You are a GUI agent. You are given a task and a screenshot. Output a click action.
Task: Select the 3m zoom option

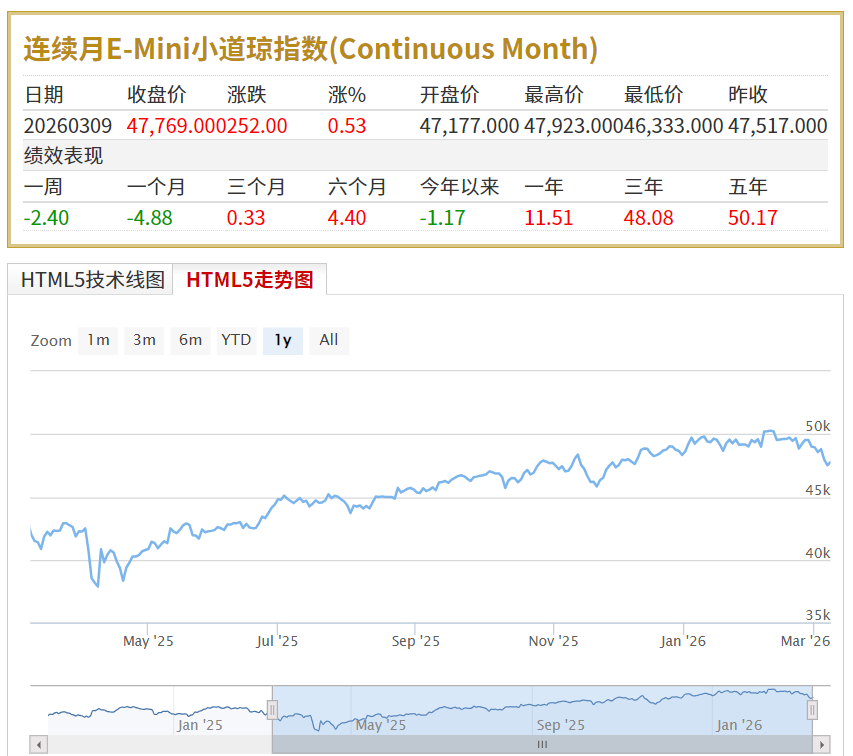143,340
